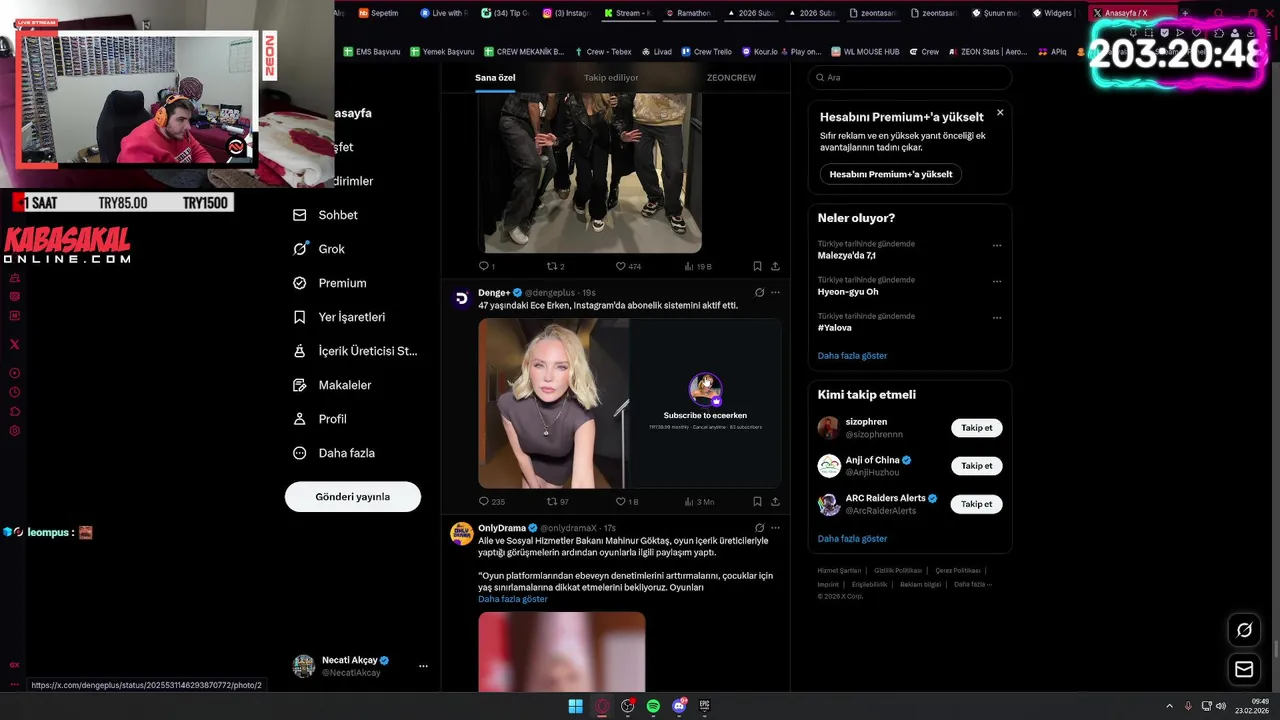The image size is (1280, 720).
Task: Open Discord from the taskbar
Action: tap(680, 706)
